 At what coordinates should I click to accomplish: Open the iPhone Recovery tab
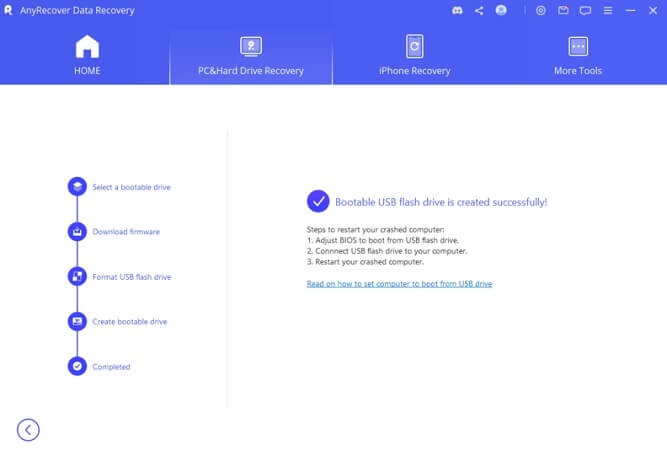coord(414,56)
